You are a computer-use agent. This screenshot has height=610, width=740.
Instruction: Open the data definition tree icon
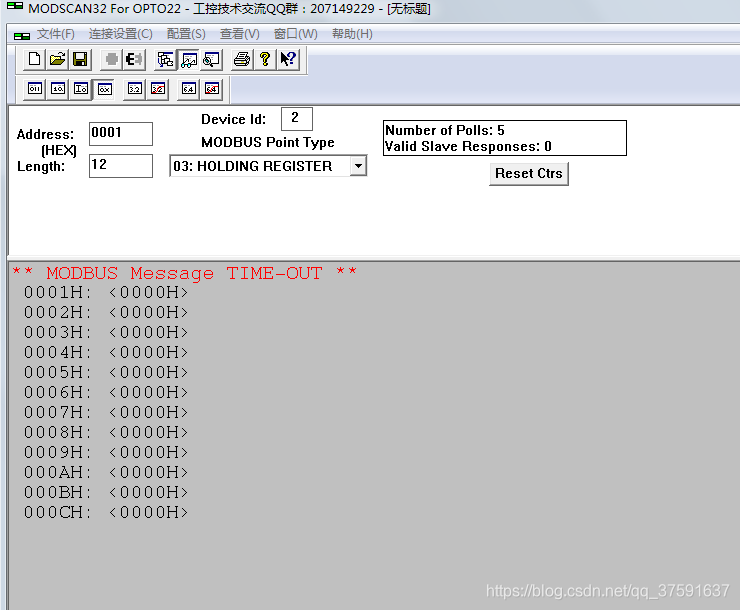tap(166, 59)
